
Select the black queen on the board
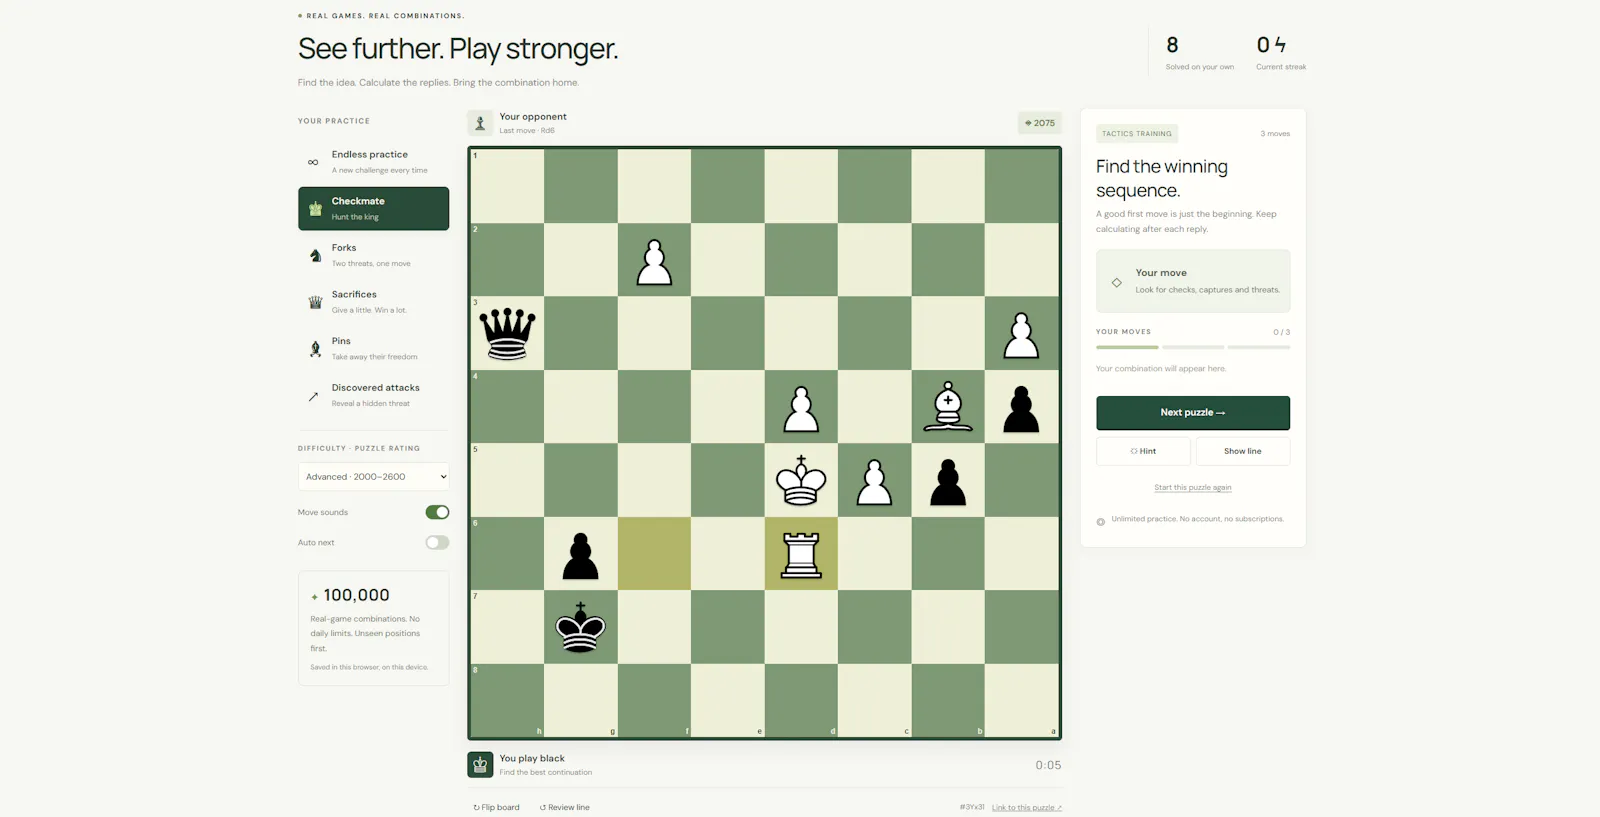pos(508,333)
